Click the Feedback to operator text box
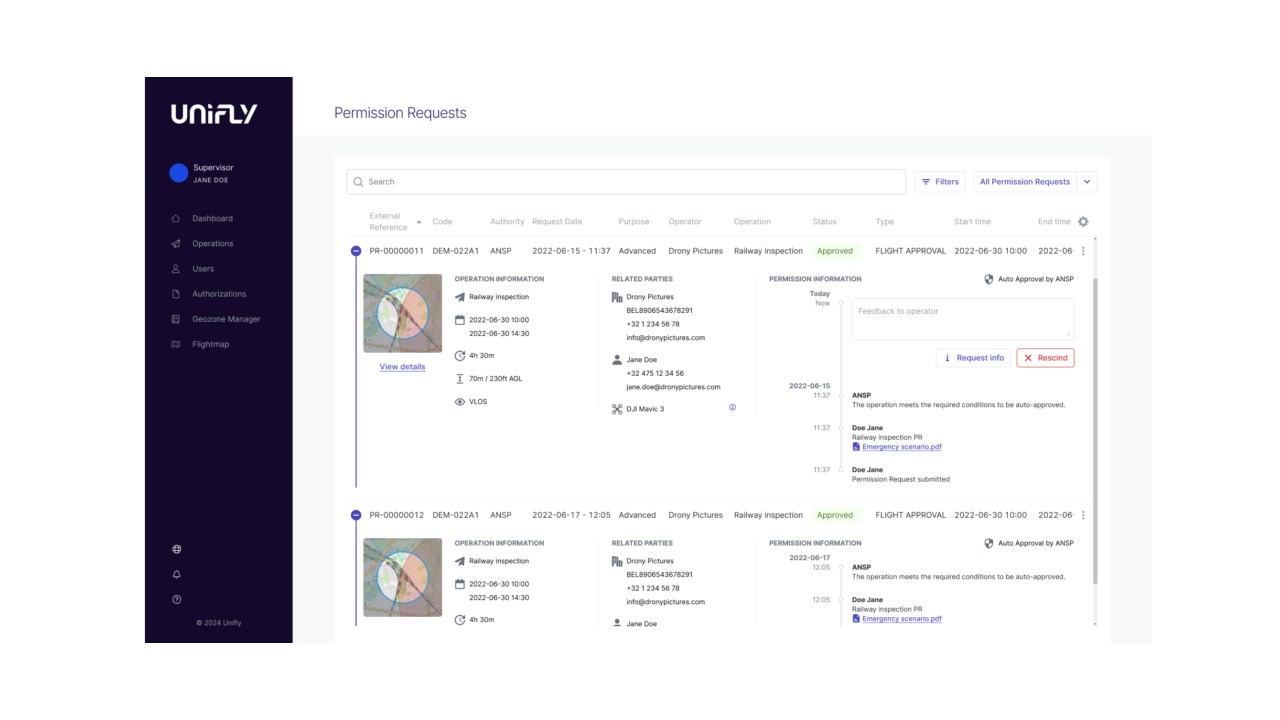Screen dimensions: 1280x720 tap(962, 318)
